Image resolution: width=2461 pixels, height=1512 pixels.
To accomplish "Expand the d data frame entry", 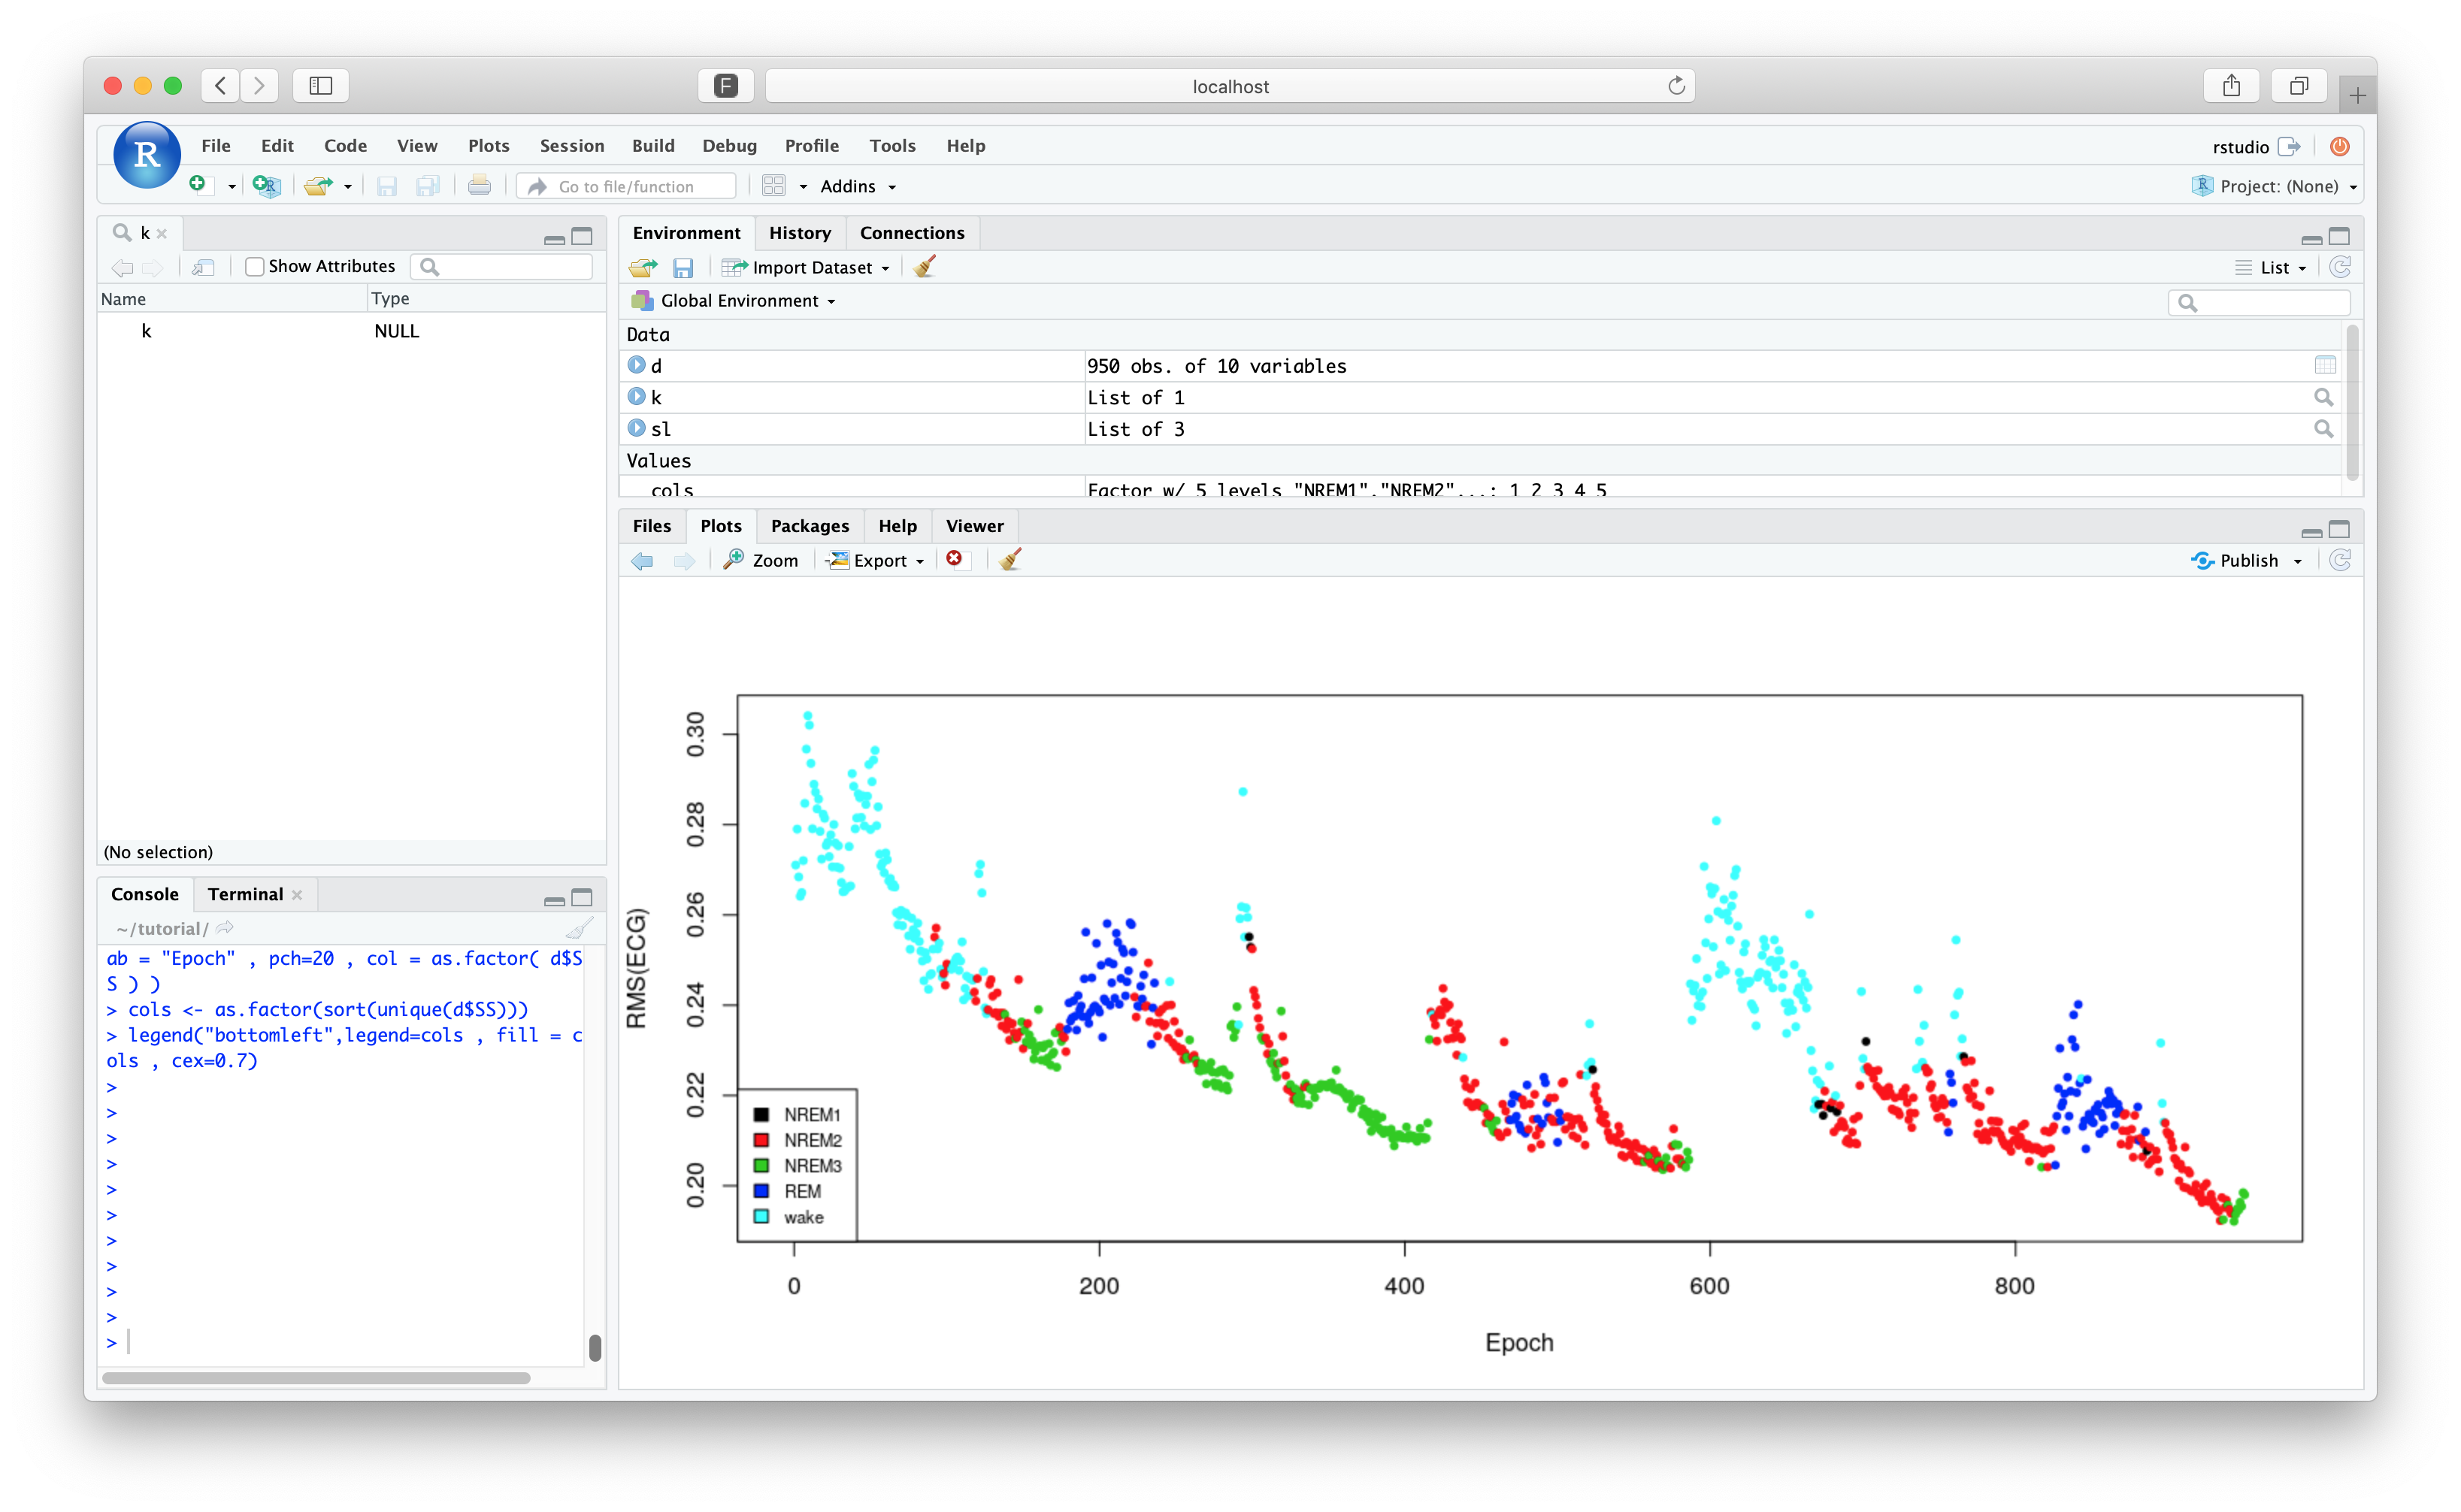I will (x=637, y=365).
